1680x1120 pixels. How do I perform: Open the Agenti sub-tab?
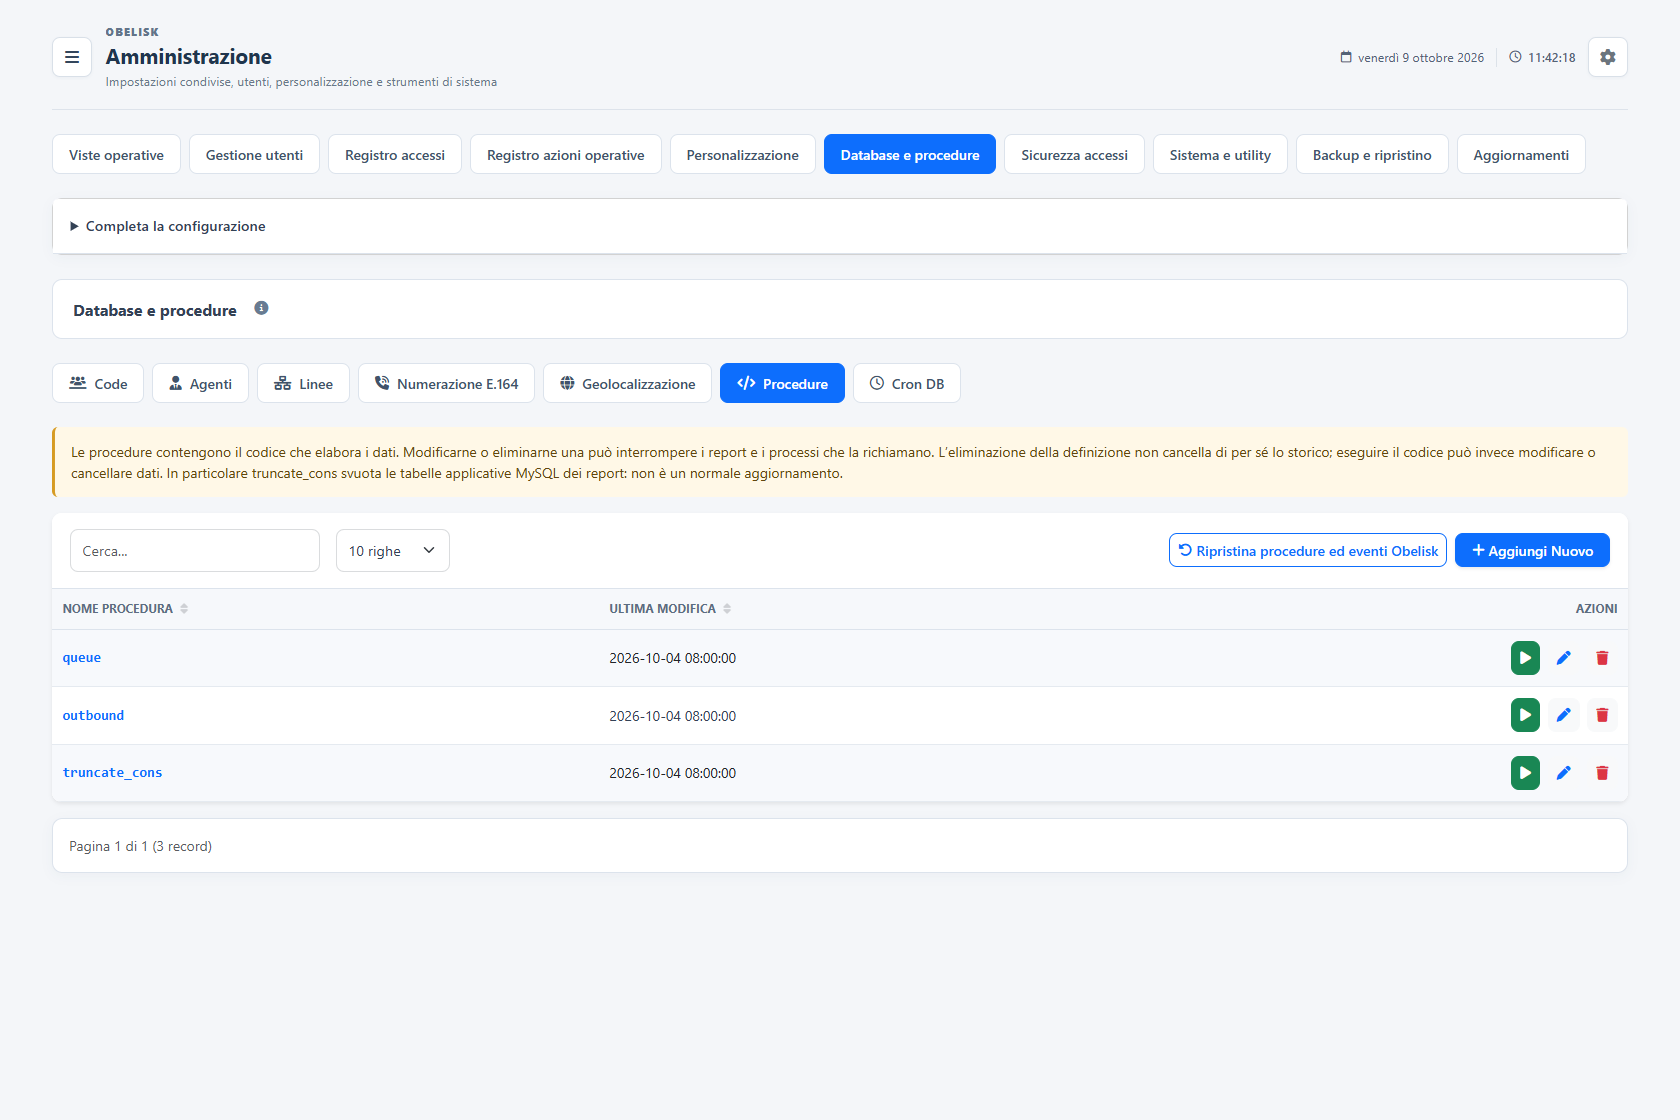(200, 383)
